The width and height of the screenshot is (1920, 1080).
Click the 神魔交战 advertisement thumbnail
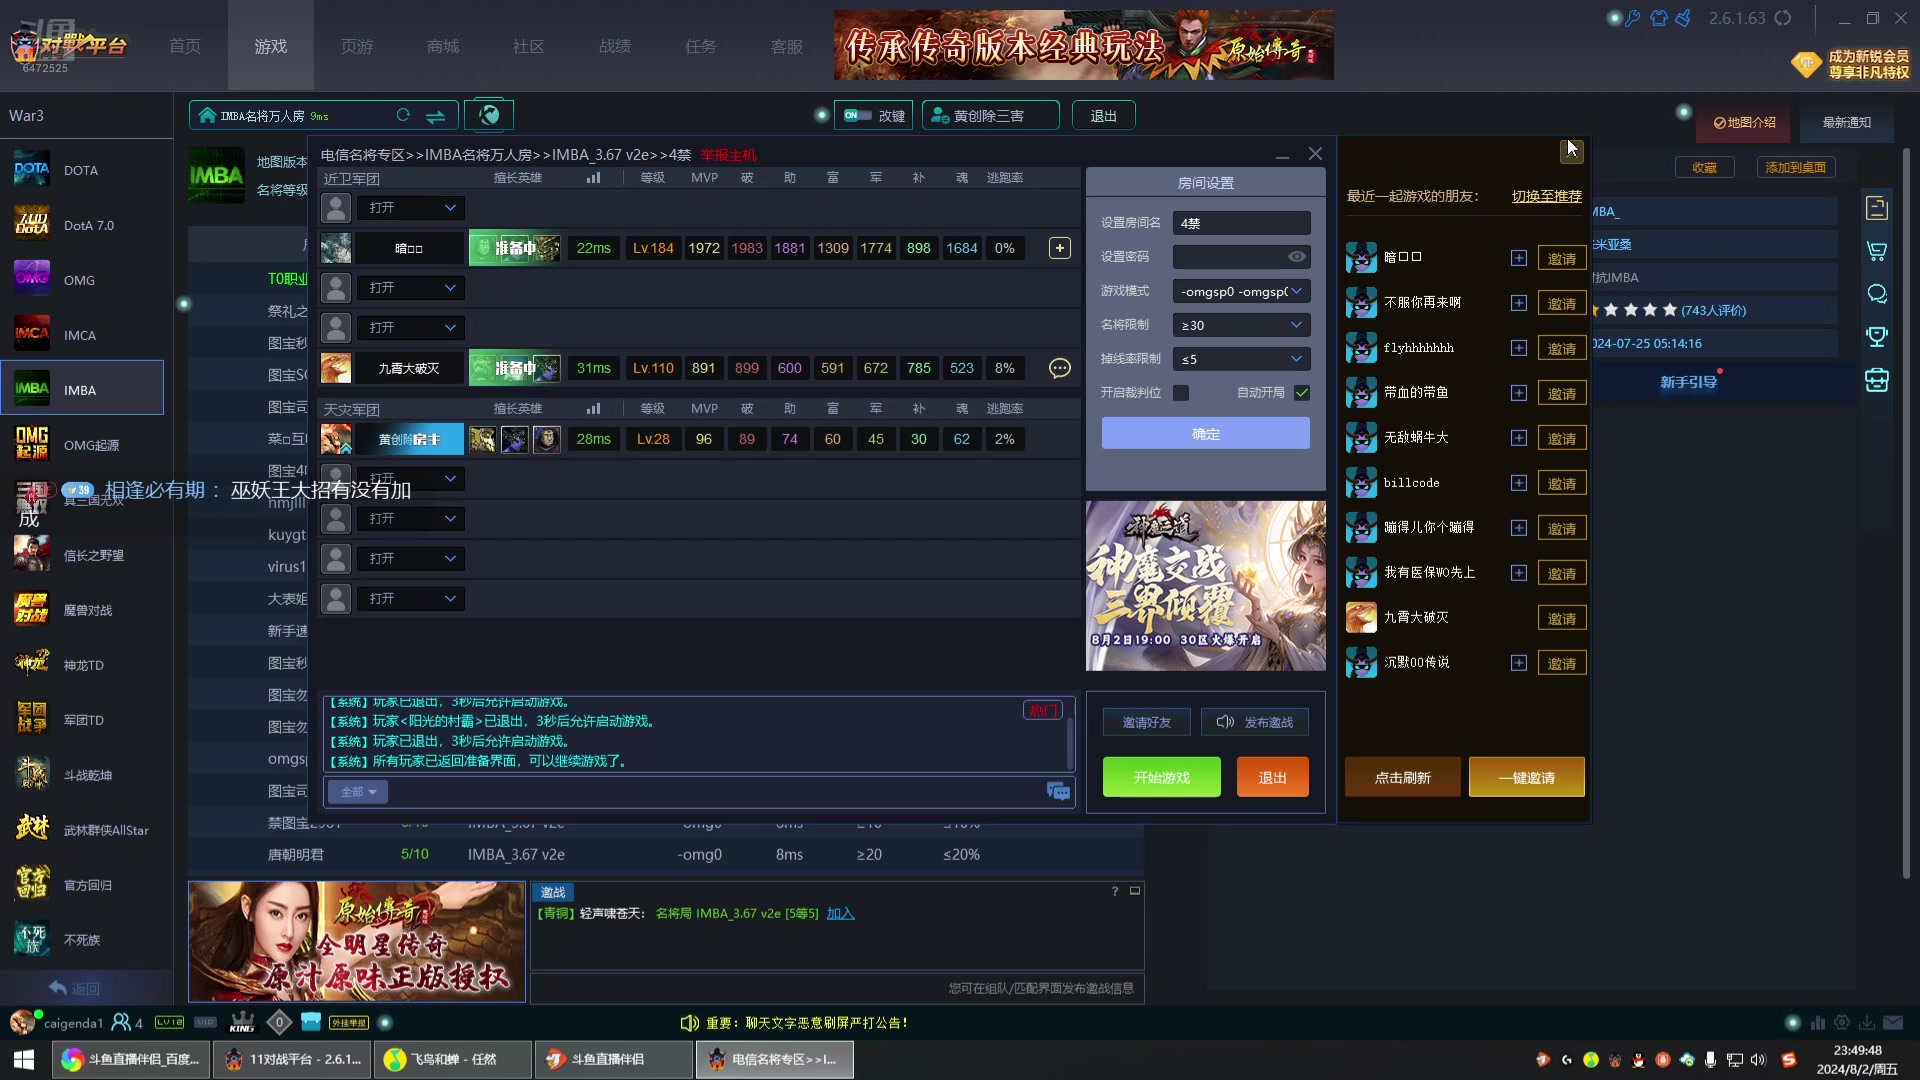pos(1206,586)
